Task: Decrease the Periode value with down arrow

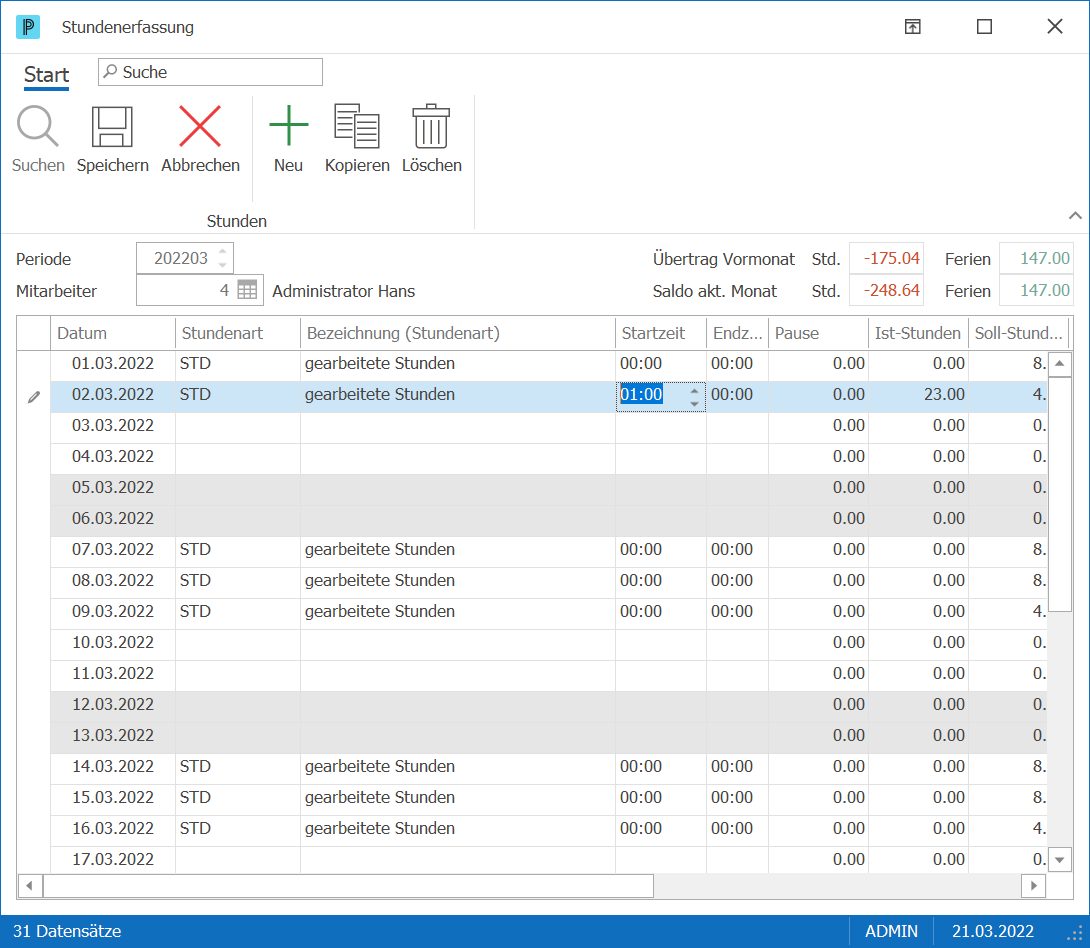Action: pos(222,265)
